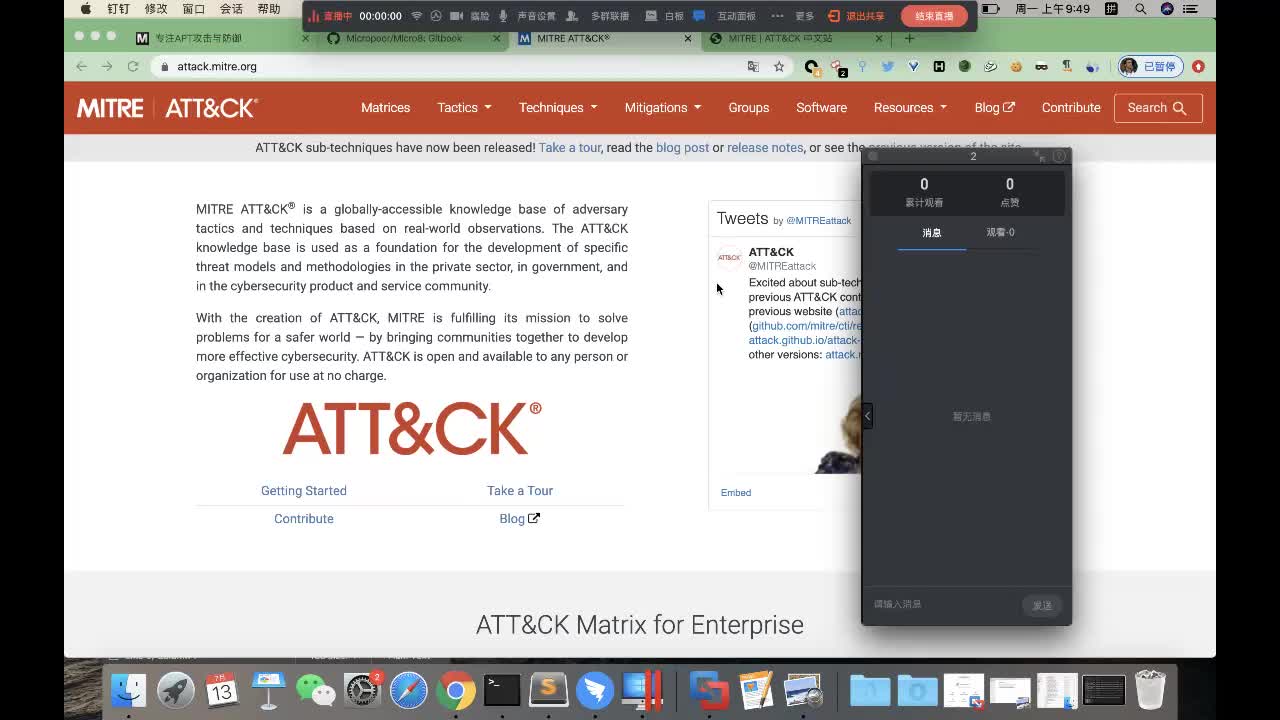Go back to previous page

coord(81,66)
